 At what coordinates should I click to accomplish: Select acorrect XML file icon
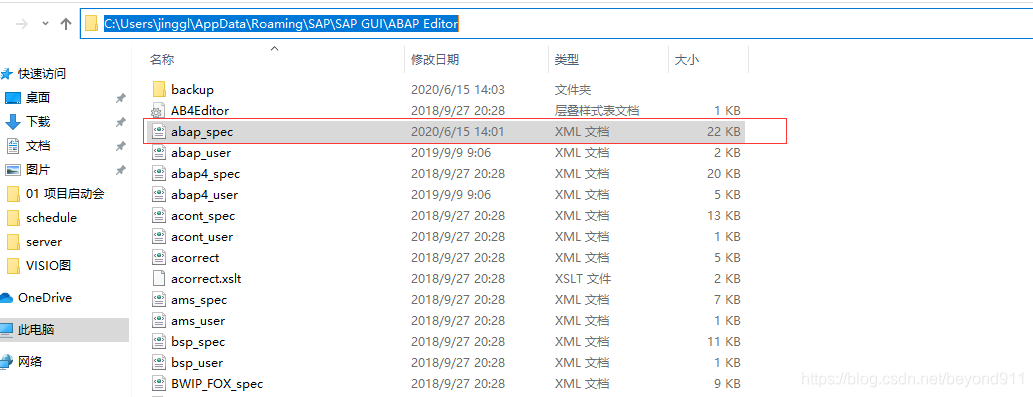tap(159, 257)
